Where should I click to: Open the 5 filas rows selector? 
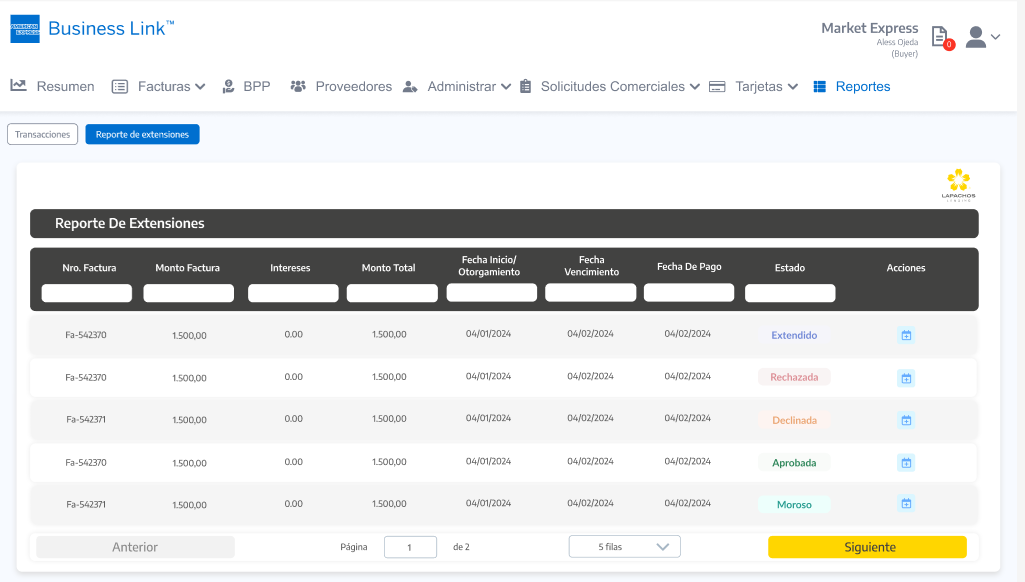coord(624,547)
